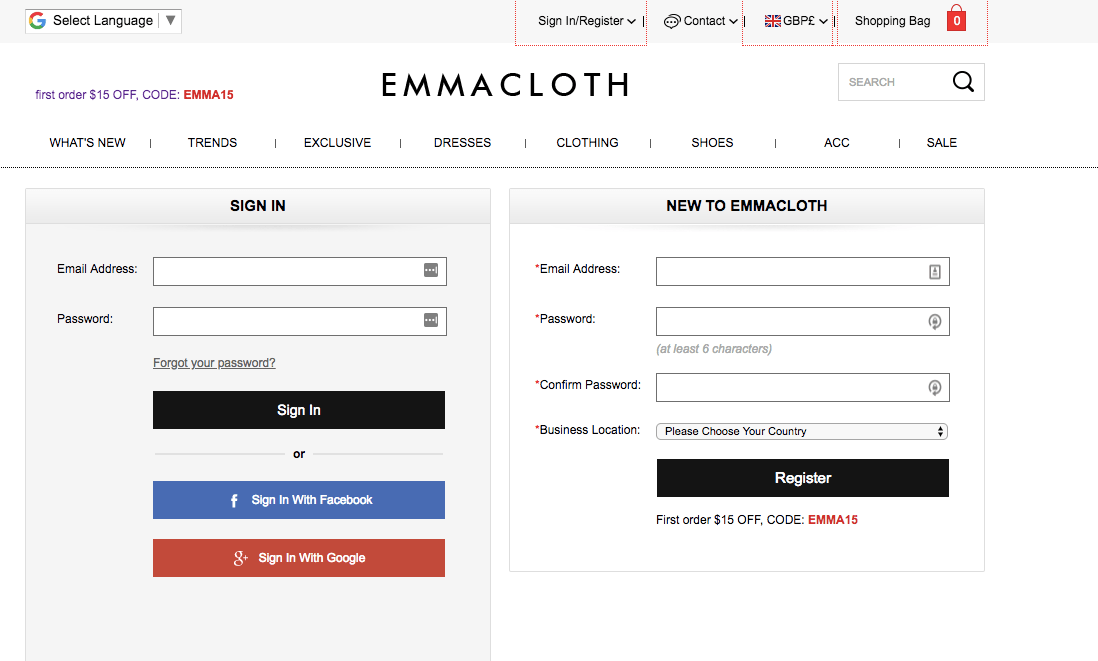Open the shopping bag icon
Image resolution: width=1098 pixels, height=661 pixels.
[x=956, y=20]
